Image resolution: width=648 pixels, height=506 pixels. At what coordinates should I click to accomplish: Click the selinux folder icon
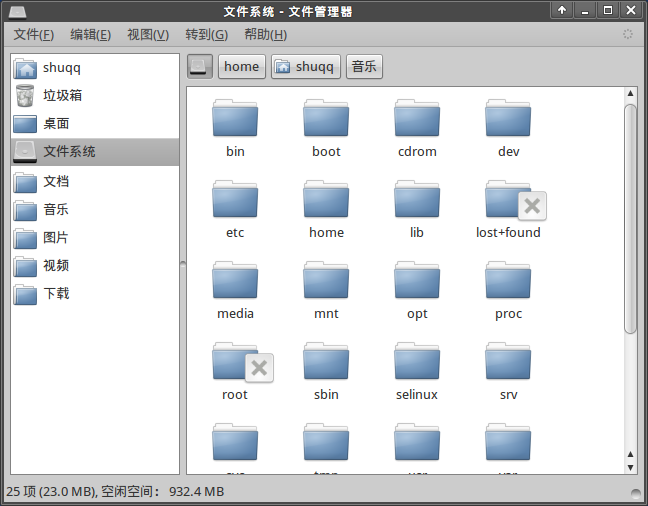click(417, 361)
